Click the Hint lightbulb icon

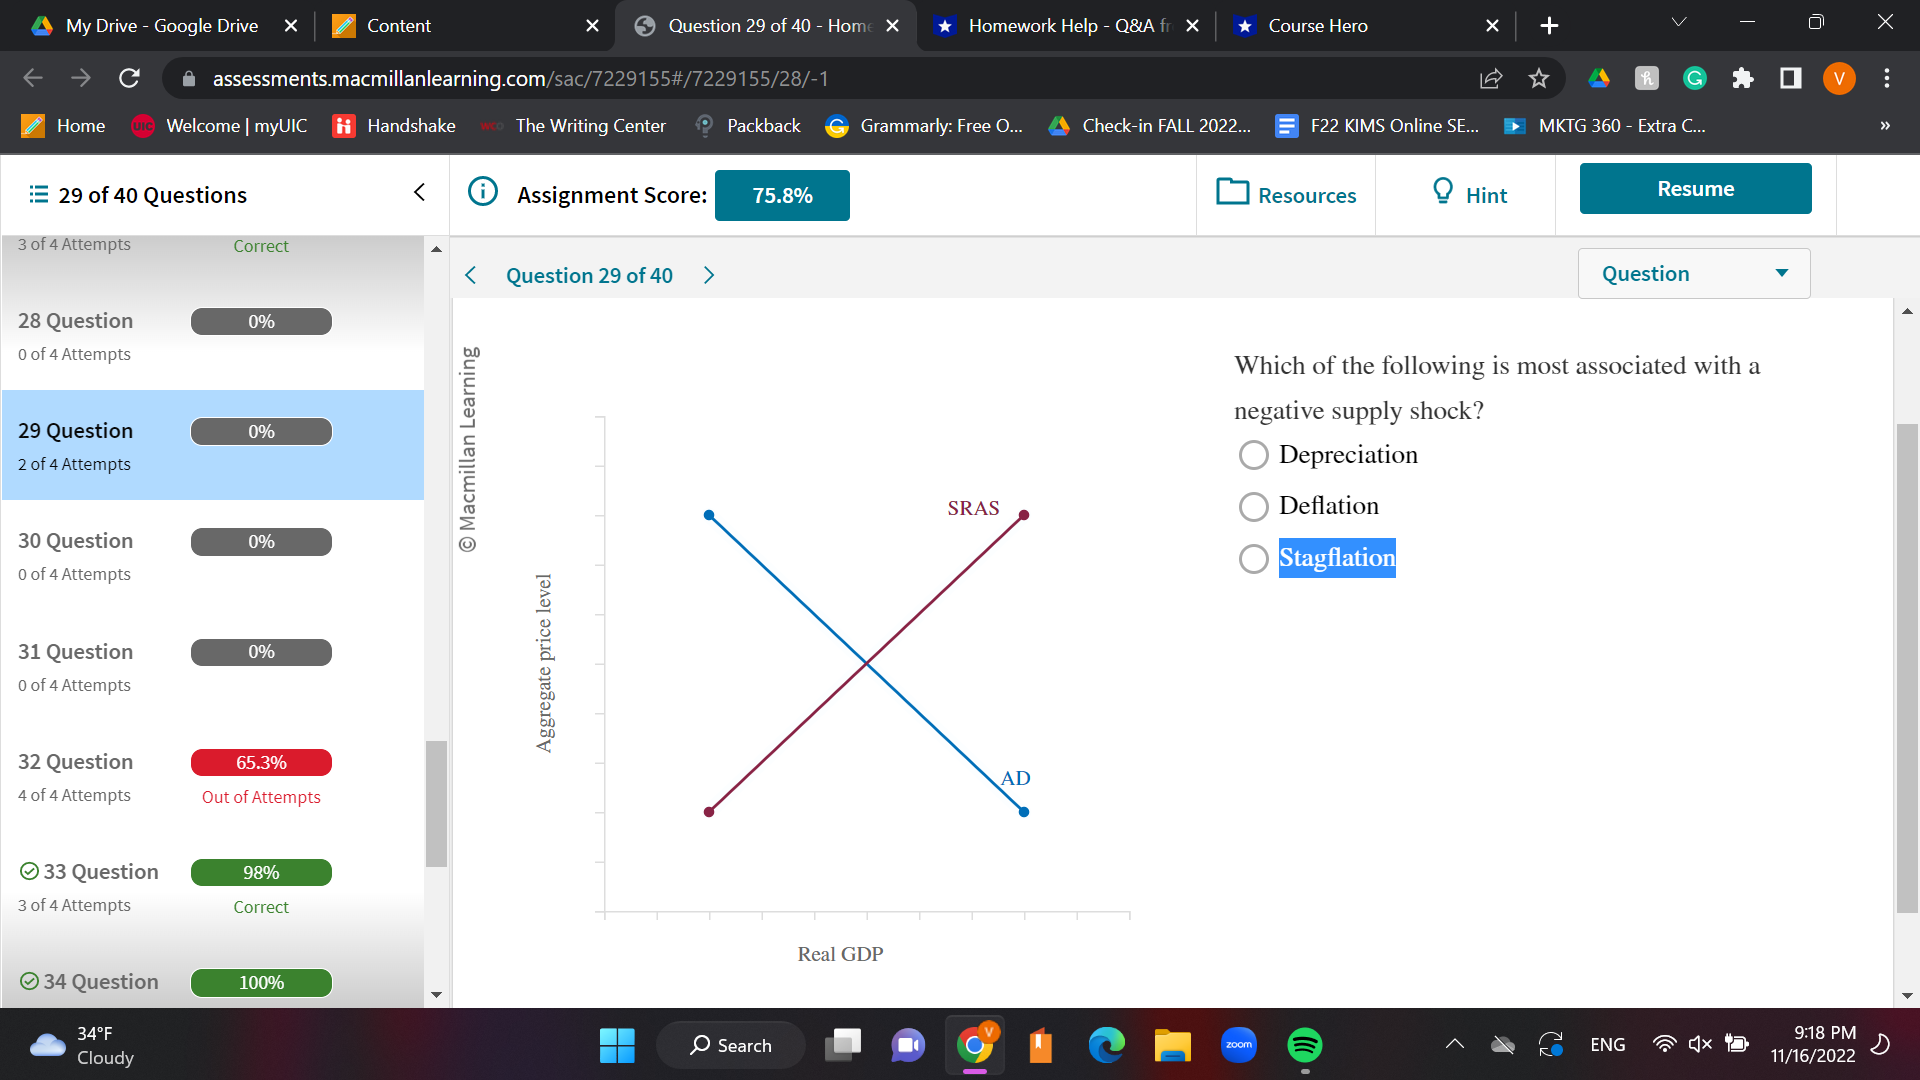pos(1442,191)
